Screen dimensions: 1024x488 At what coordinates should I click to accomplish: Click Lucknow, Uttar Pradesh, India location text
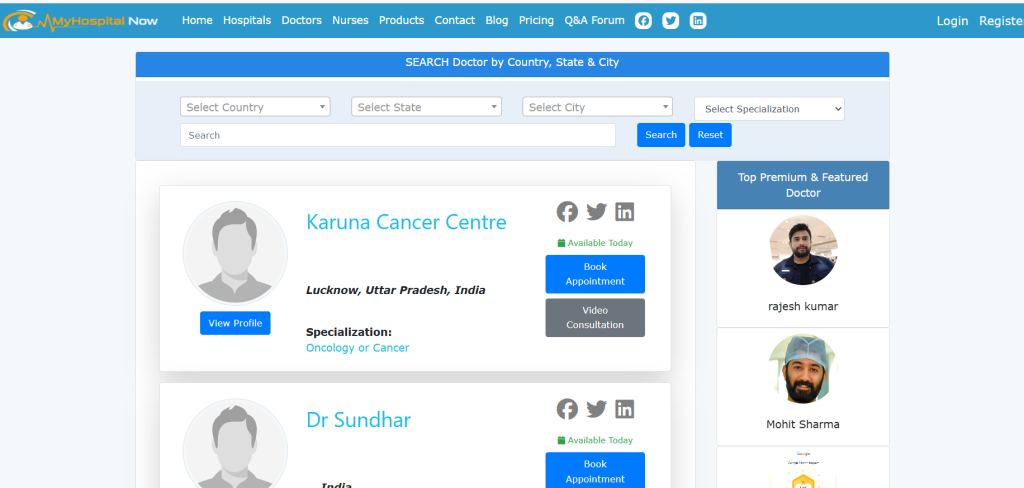(396, 290)
